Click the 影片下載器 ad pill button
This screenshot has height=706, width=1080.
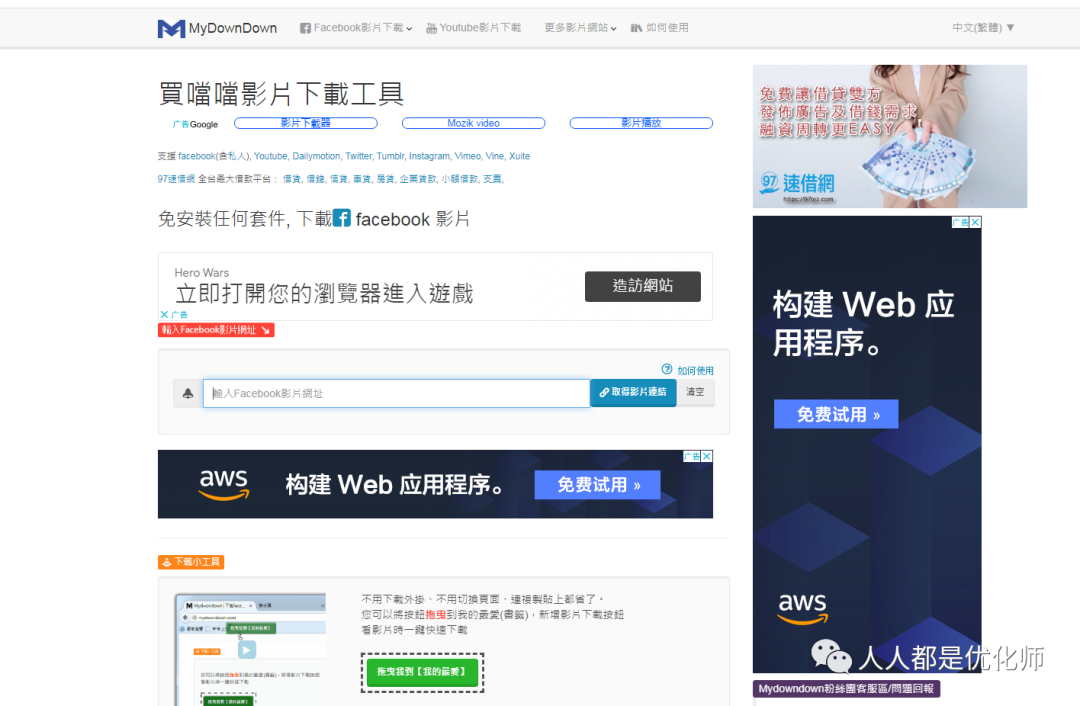[306, 123]
